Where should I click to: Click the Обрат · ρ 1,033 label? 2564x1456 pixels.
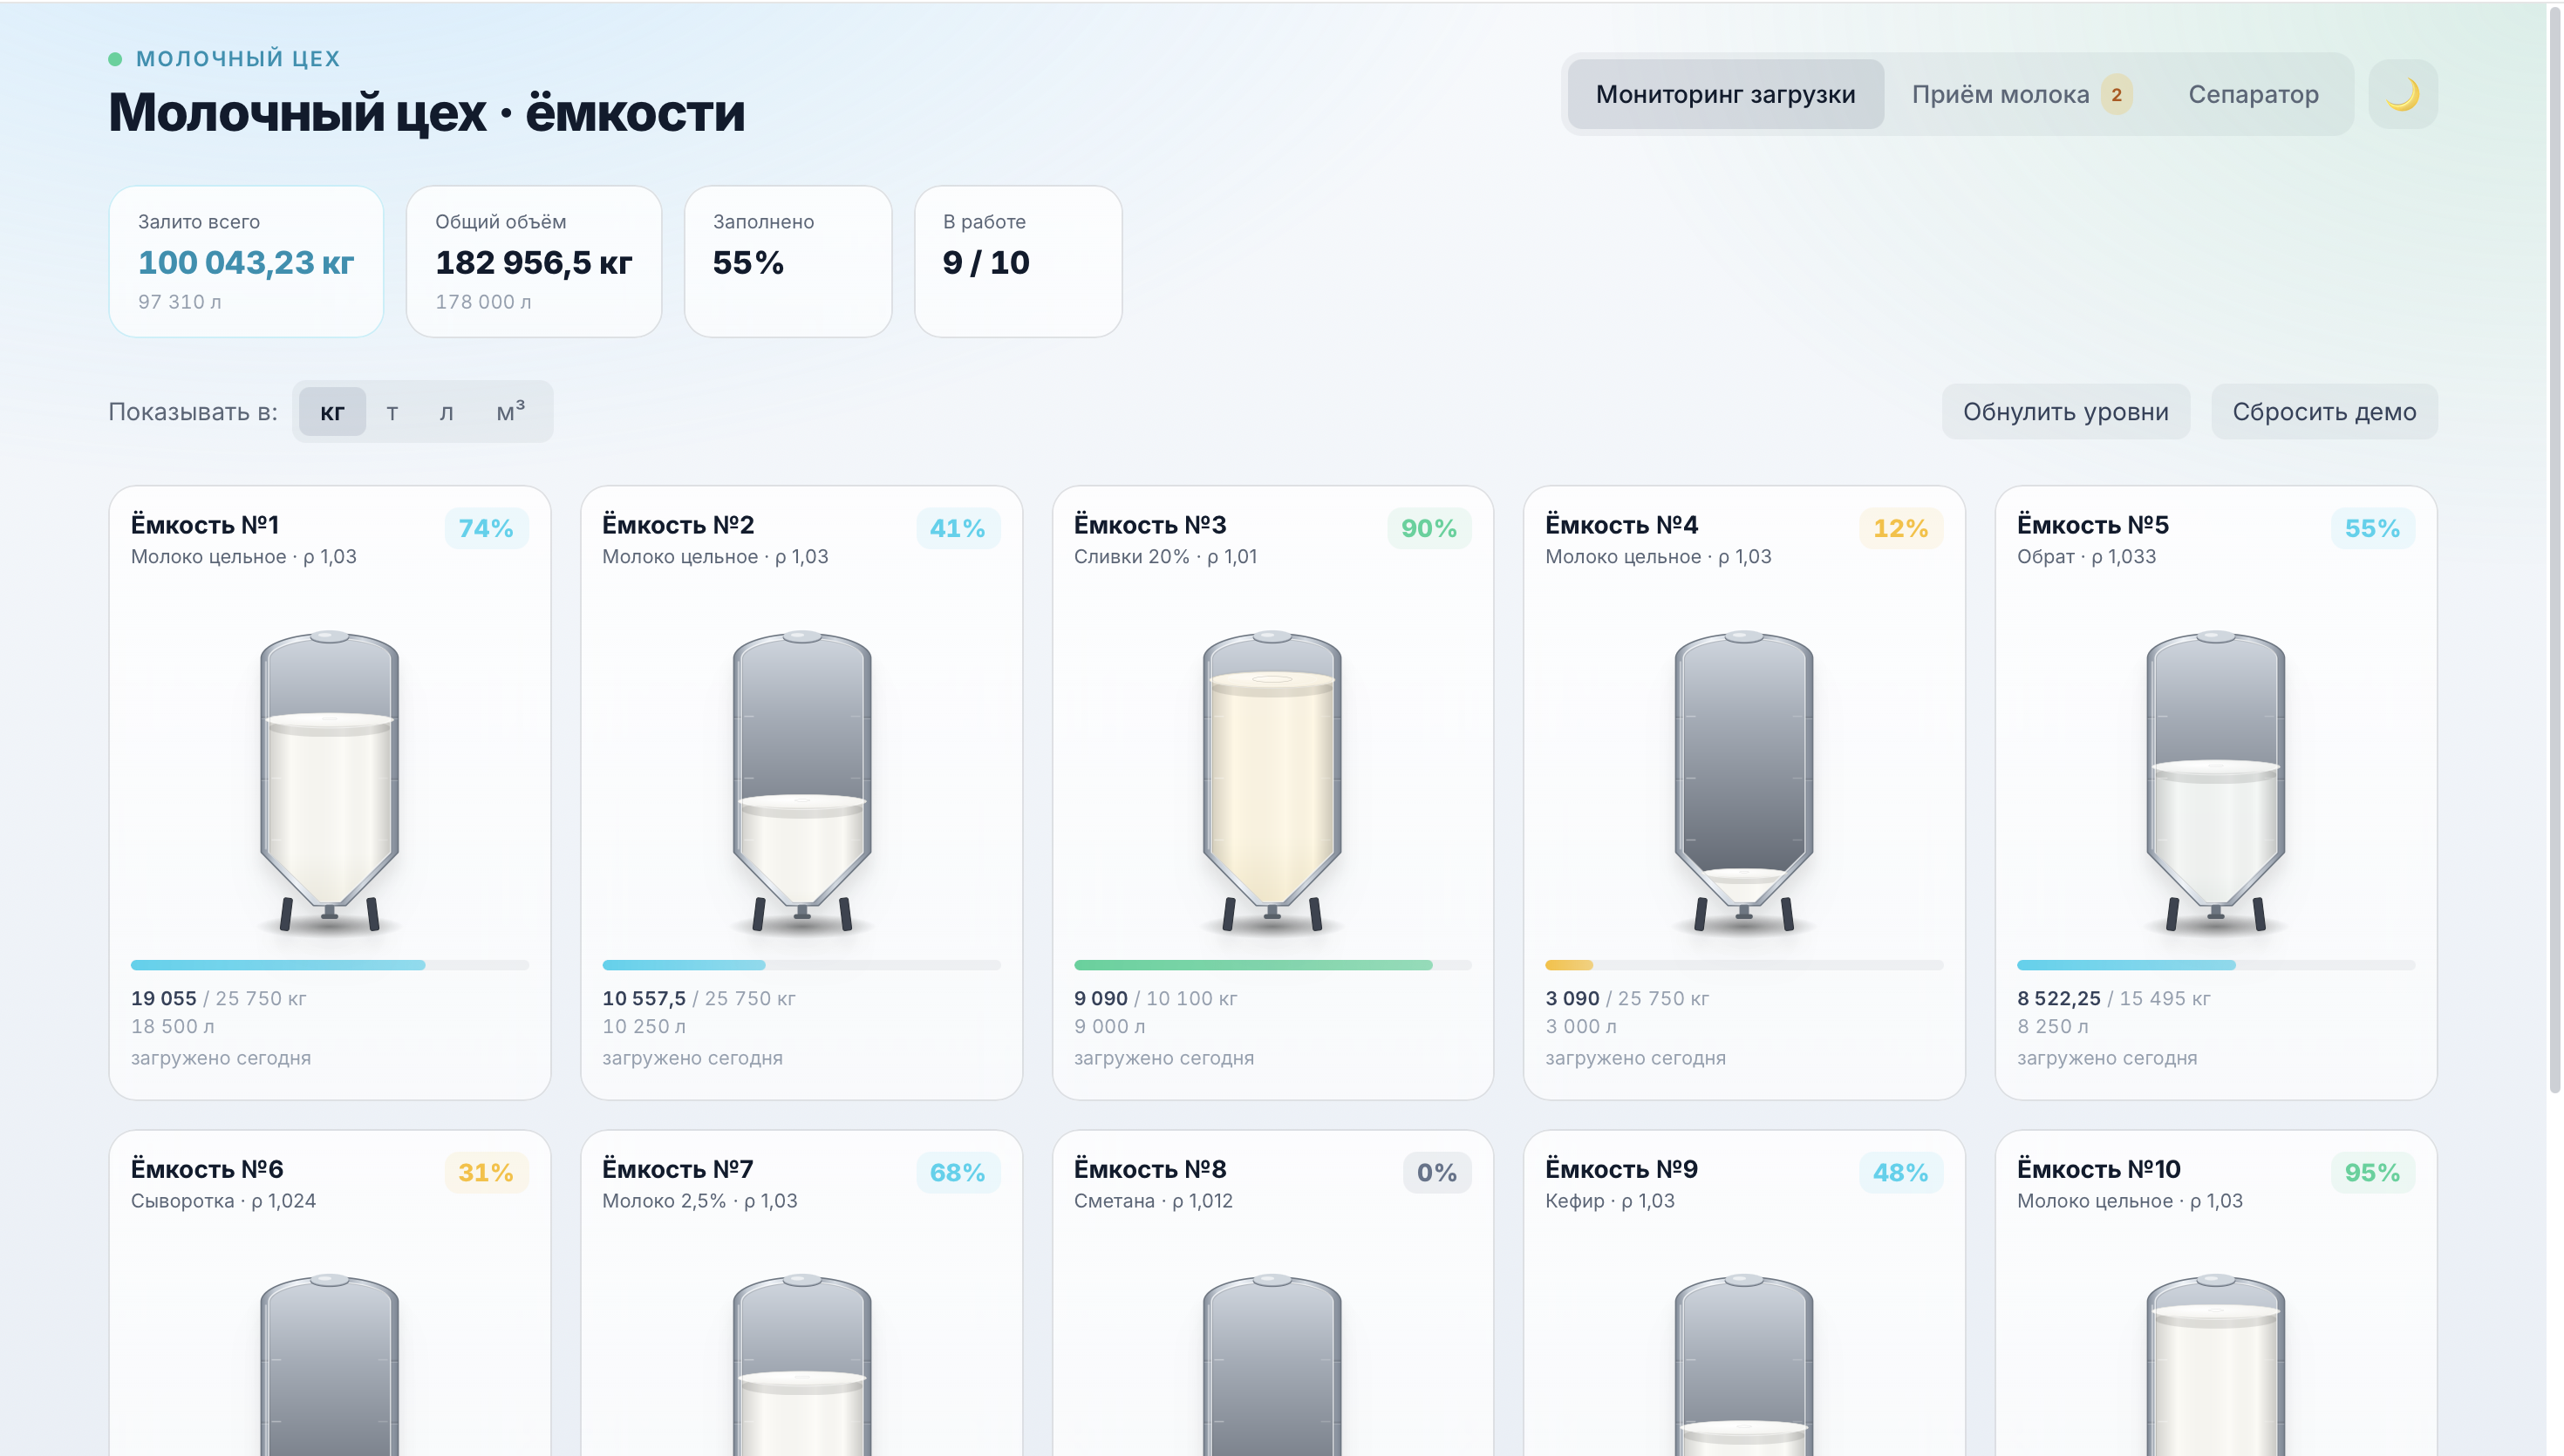pos(2086,557)
